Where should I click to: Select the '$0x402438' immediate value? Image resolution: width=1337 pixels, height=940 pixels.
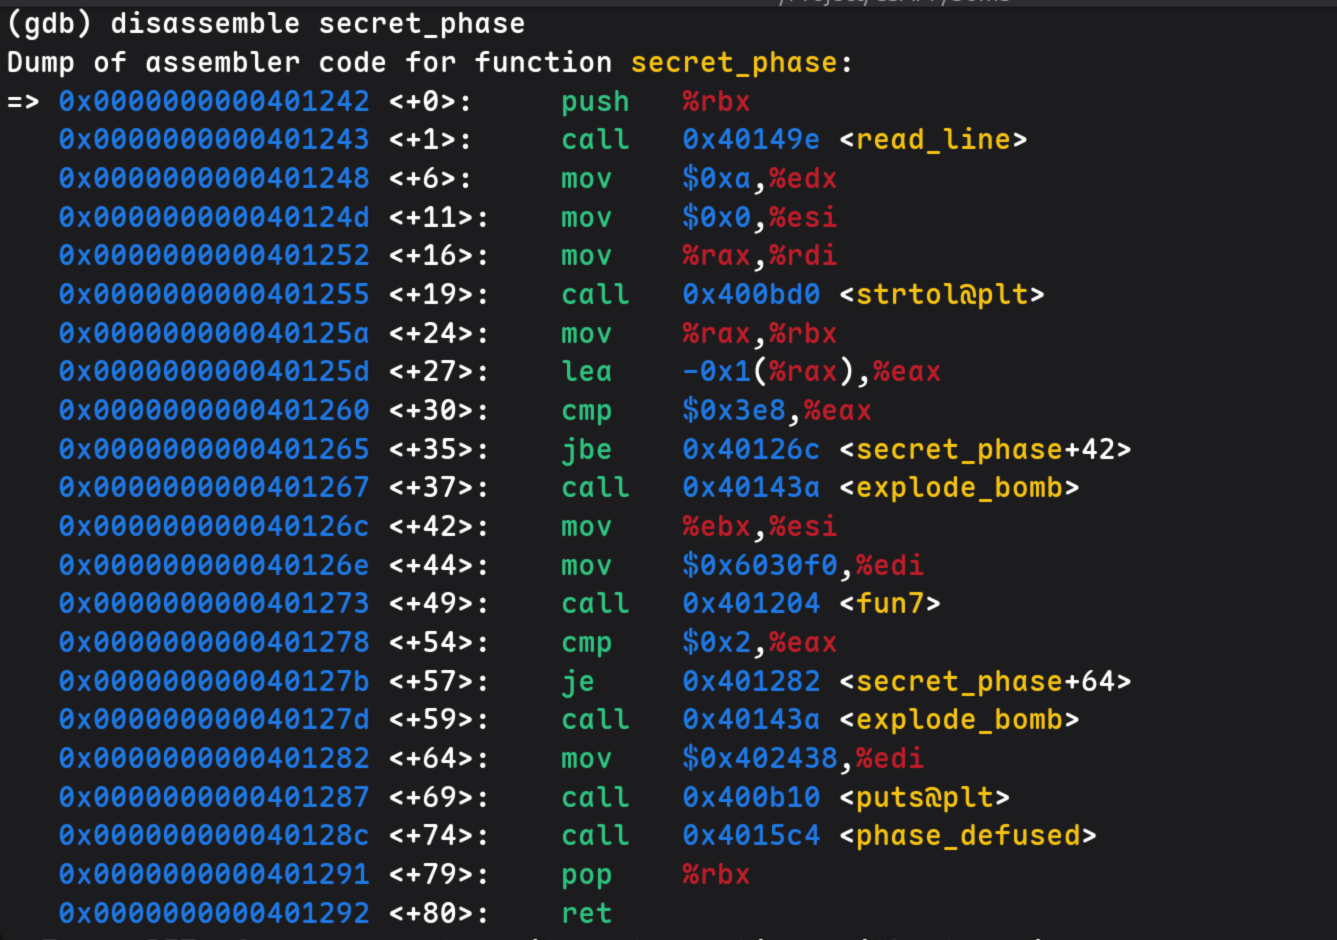coord(759,758)
